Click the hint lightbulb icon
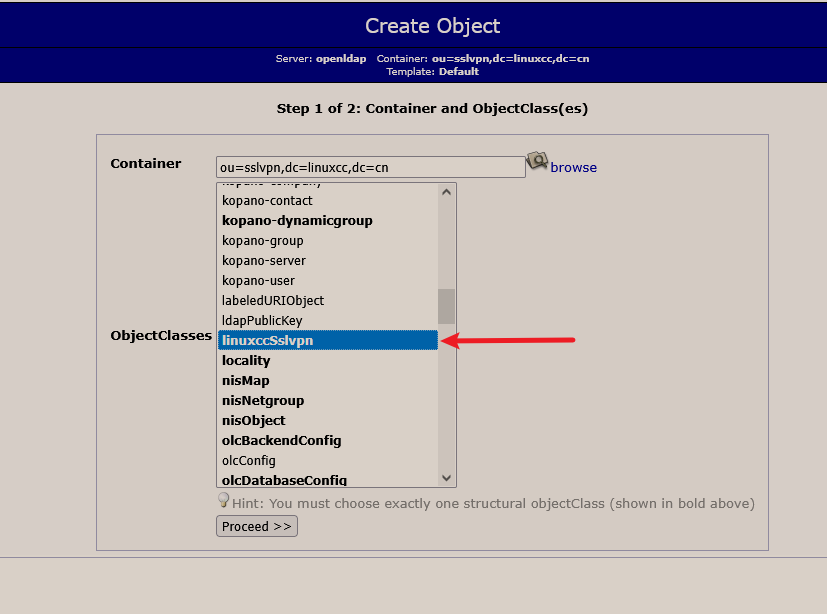Viewport: 827px width, 614px height. [x=224, y=500]
